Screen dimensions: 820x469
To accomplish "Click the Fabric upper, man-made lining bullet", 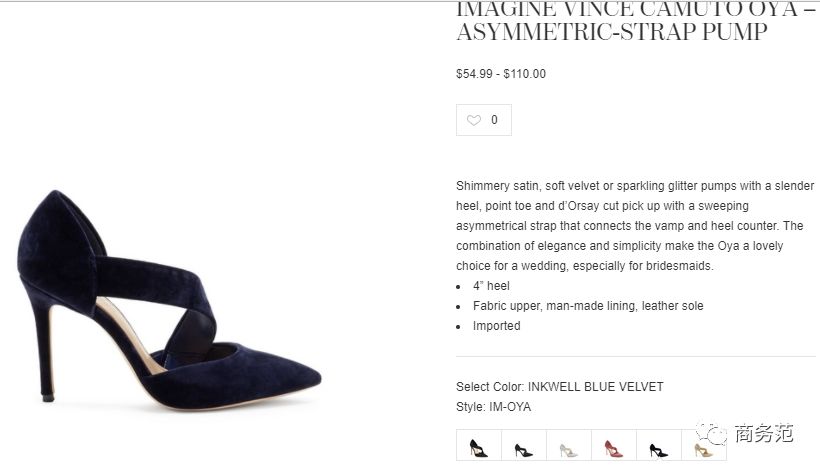I will (x=588, y=306).
